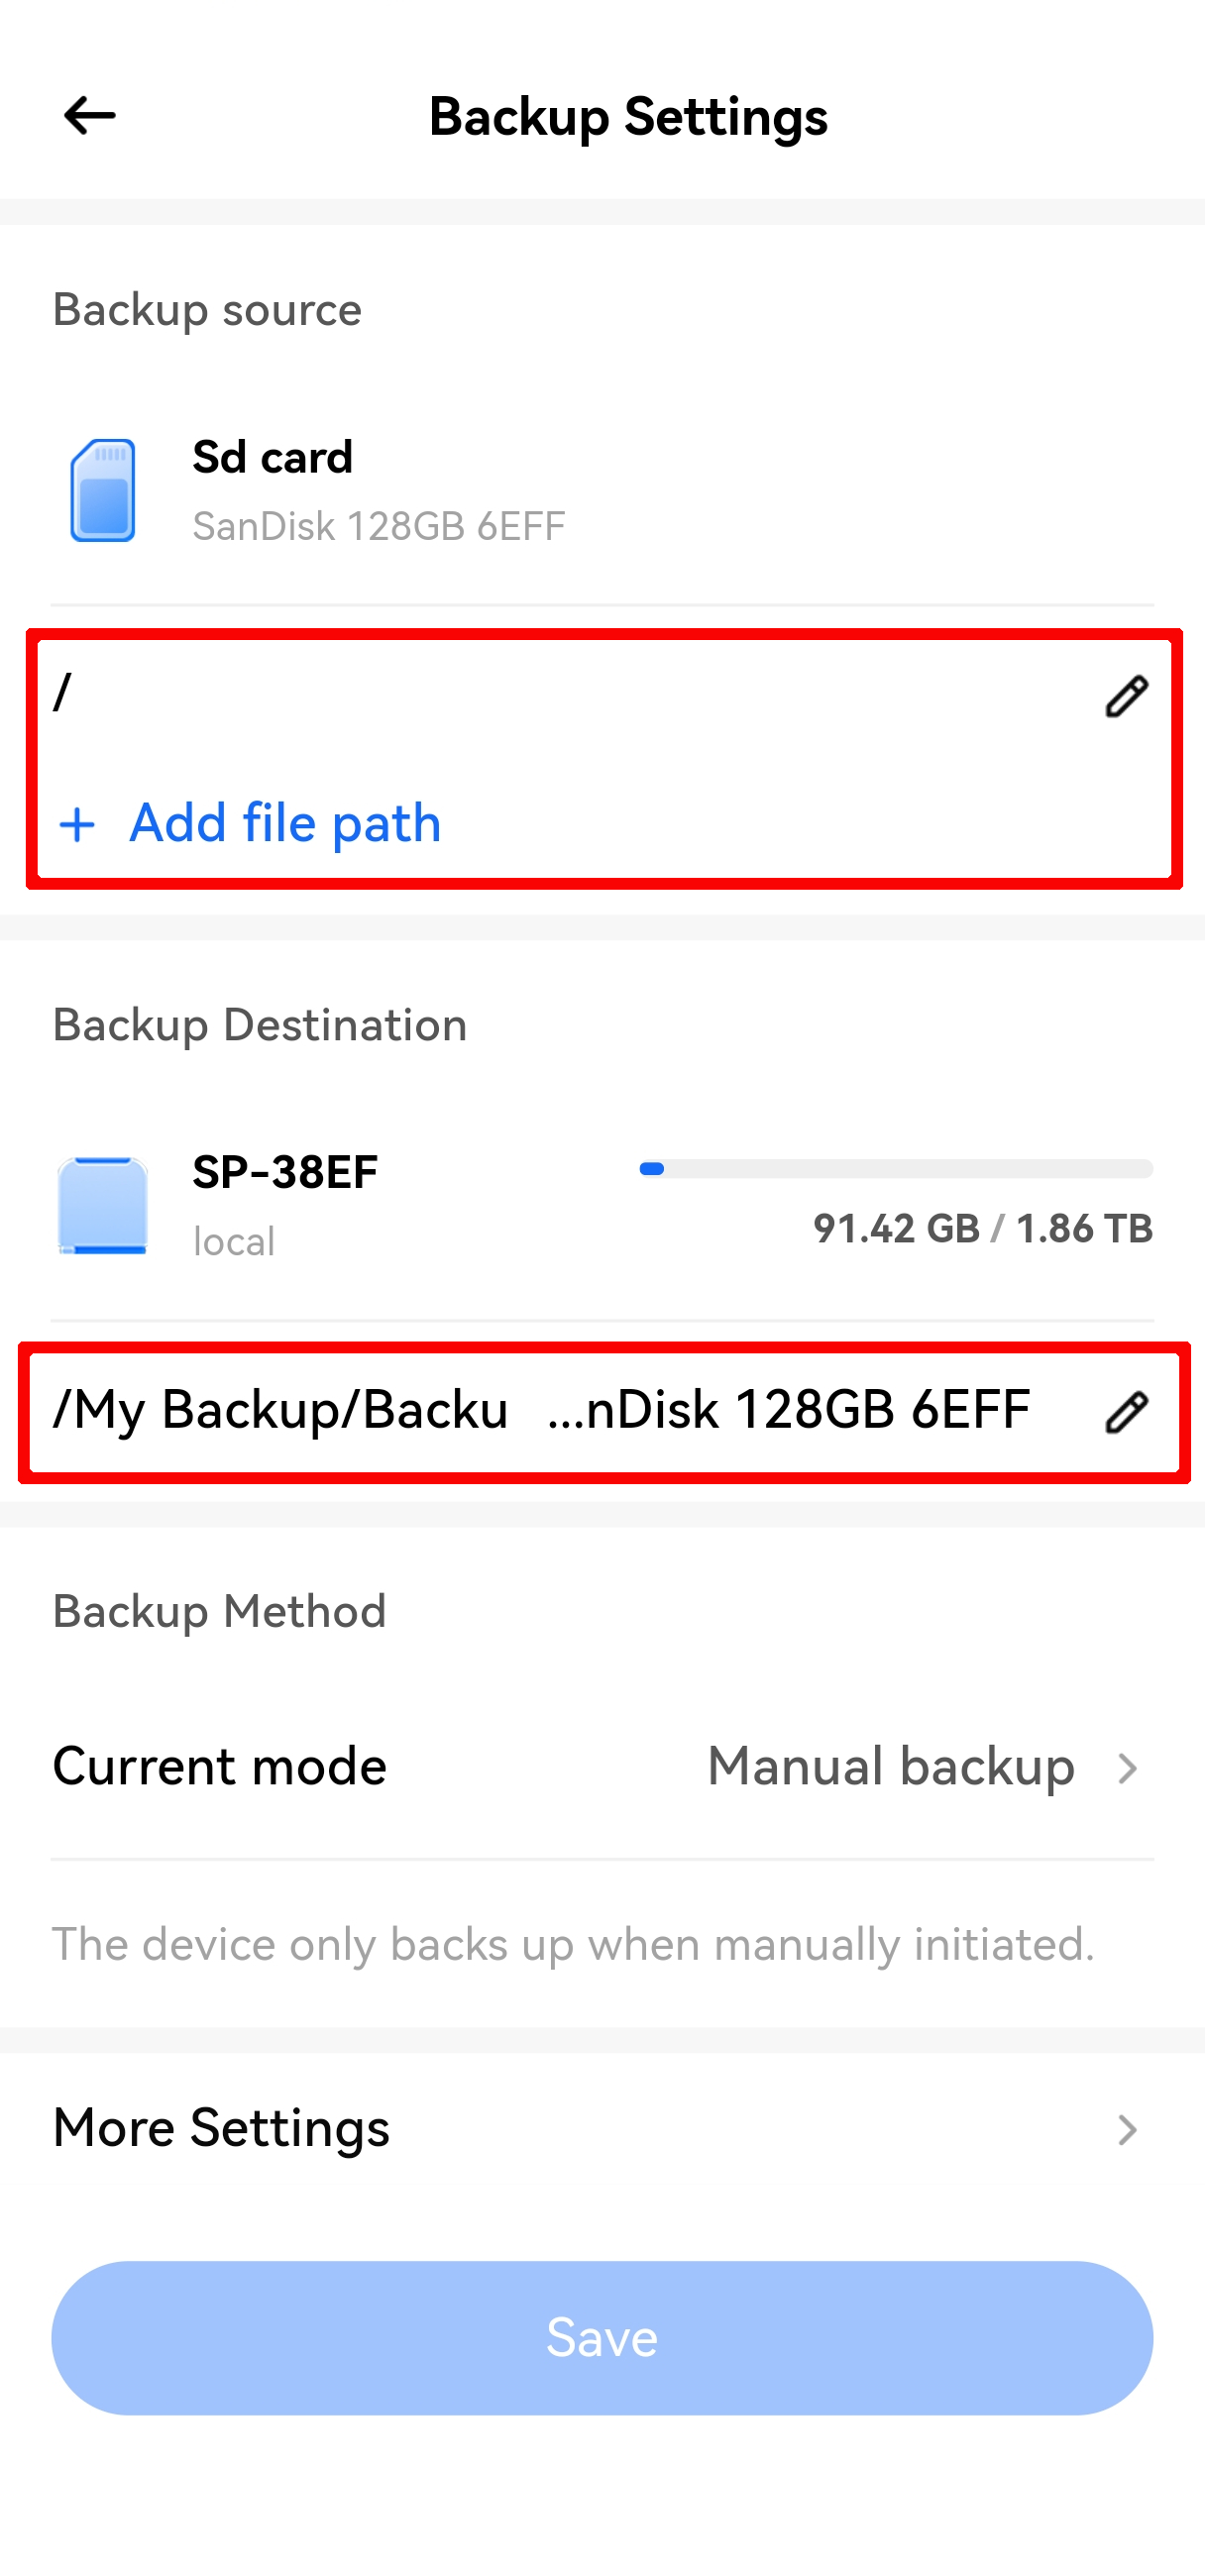The height and width of the screenshot is (2576, 1205).
Task: Expand Current mode using its chevron arrow
Action: [1127, 1768]
